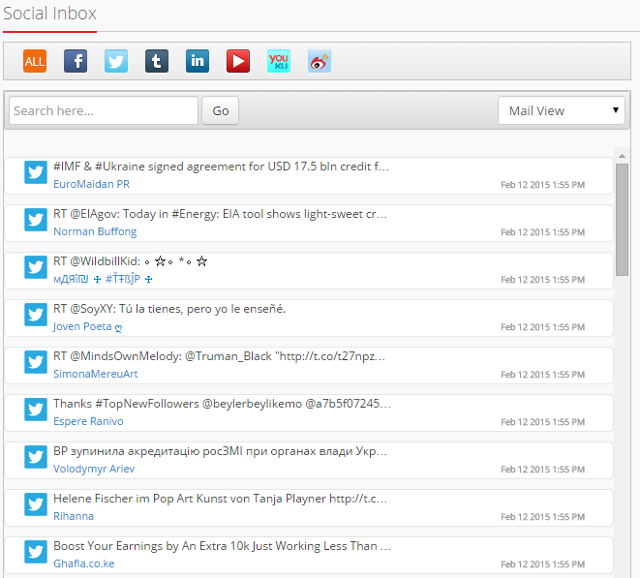
Task: Focus the Search here input field
Action: (104, 111)
